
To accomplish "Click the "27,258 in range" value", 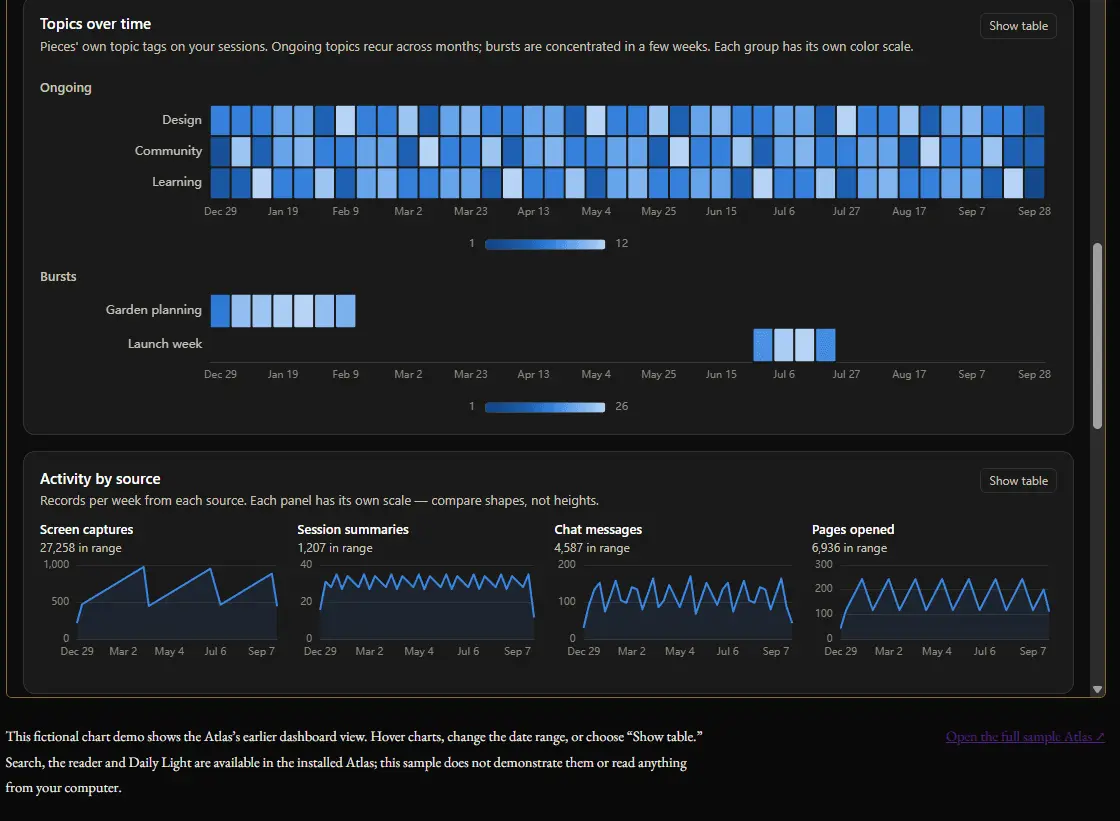I will pos(81,548).
